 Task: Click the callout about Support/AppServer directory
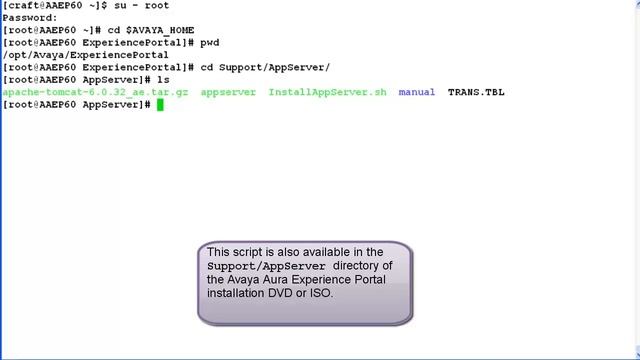point(305,284)
